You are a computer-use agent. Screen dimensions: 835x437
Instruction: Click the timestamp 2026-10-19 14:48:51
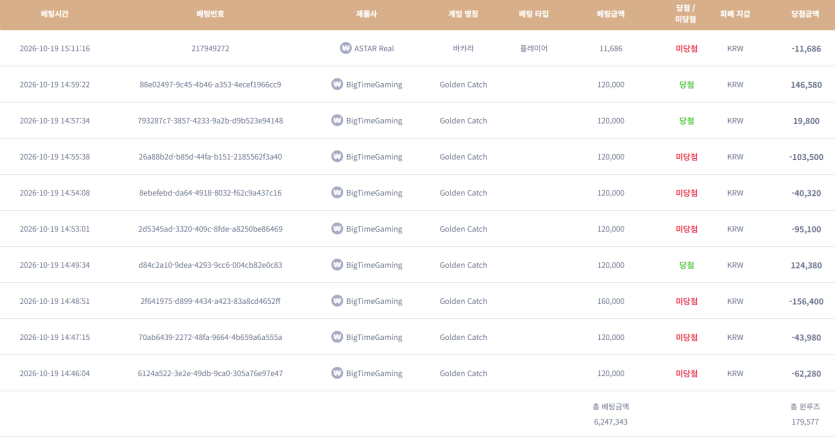pos(55,301)
